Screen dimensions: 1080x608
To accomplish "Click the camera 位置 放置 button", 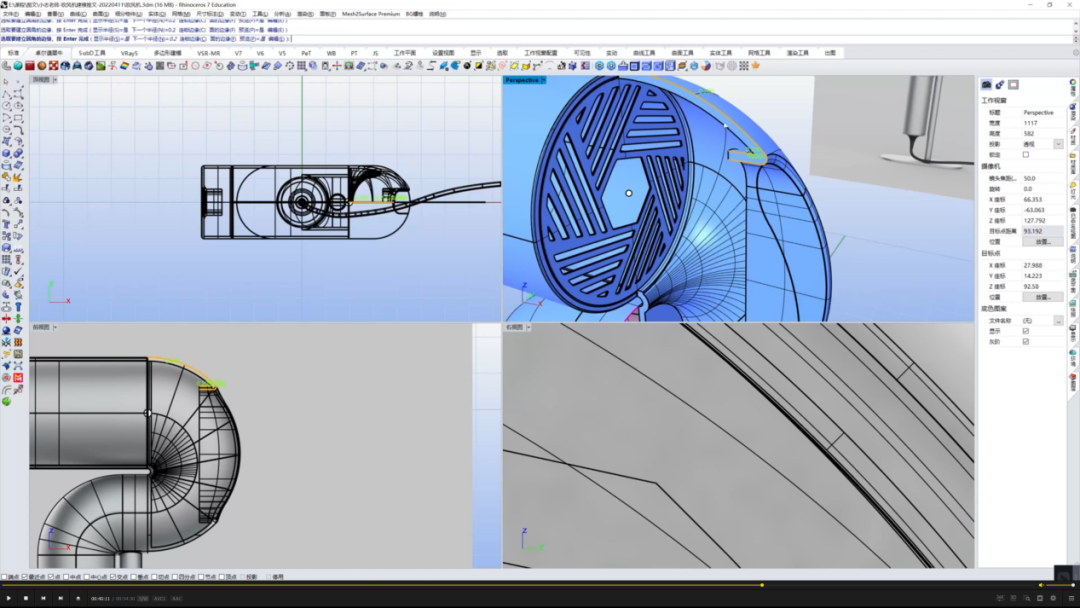I will (x=1043, y=242).
